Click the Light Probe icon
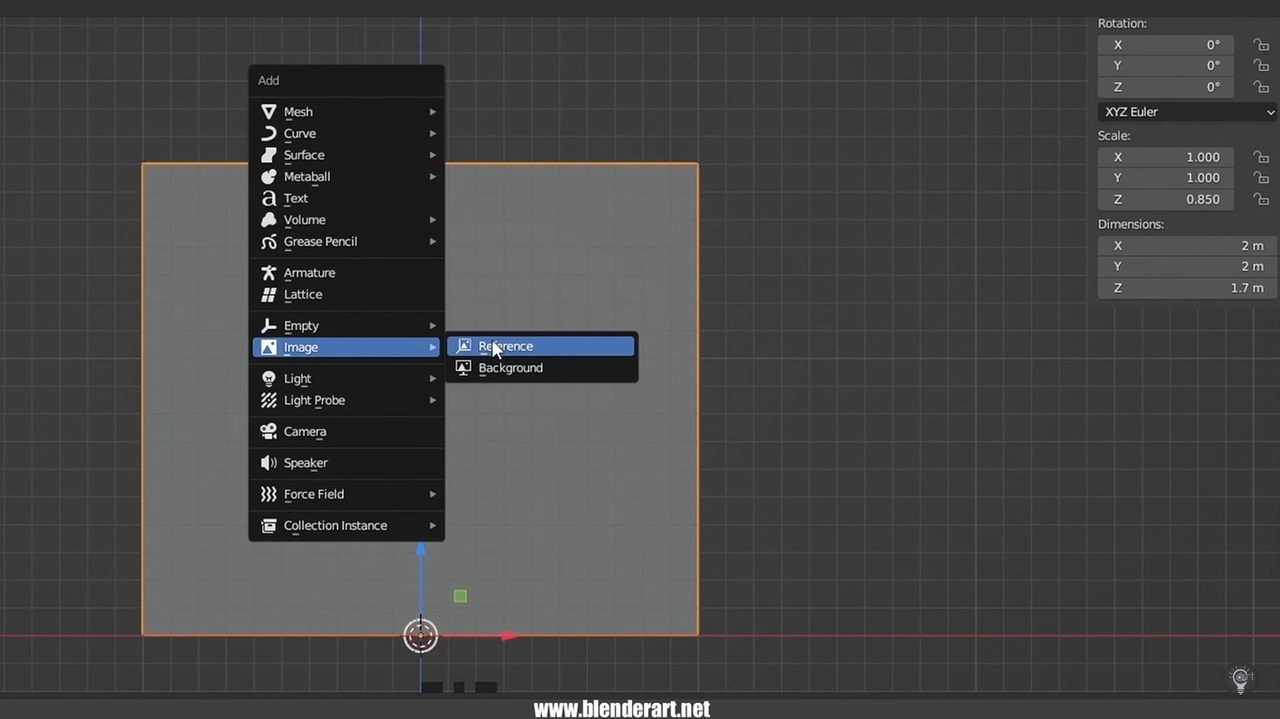 [x=268, y=400]
